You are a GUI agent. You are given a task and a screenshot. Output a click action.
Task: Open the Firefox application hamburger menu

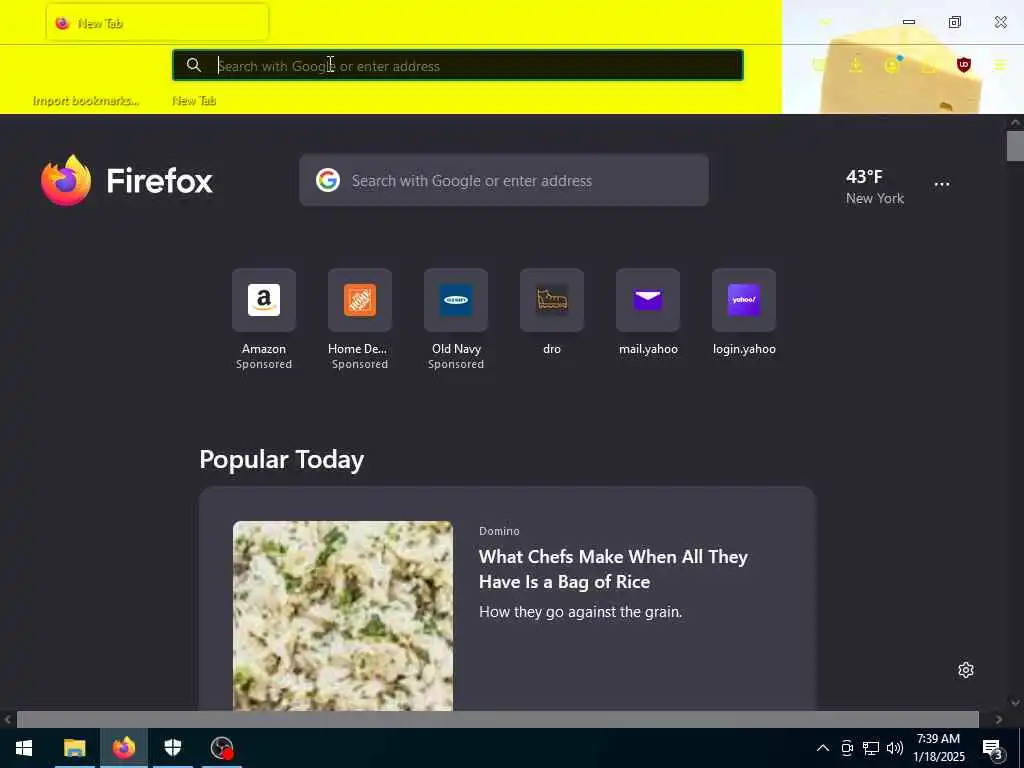(1000, 65)
